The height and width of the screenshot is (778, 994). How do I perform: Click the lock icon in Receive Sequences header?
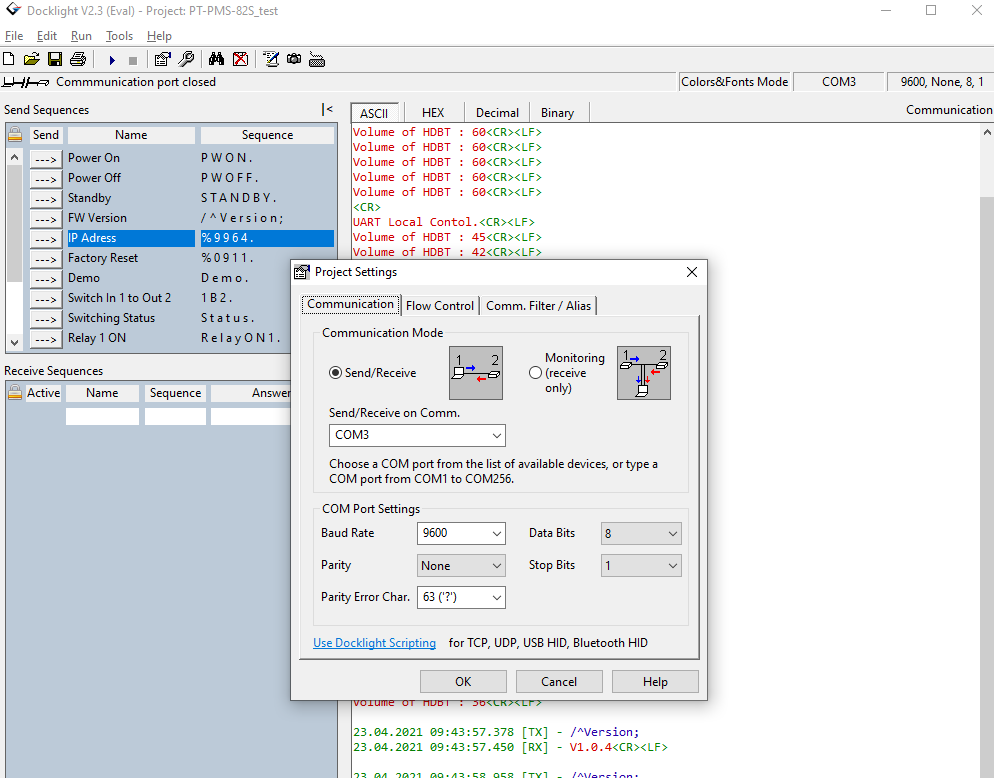(x=15, y=392)
